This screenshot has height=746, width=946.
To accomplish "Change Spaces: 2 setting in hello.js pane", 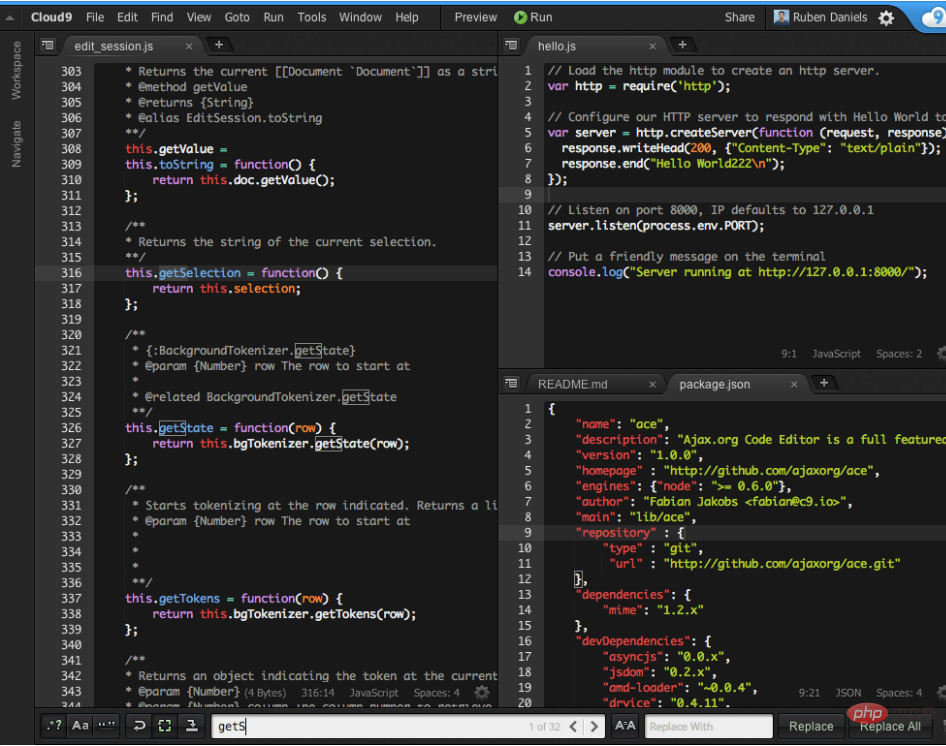I will tap(899, 354).
